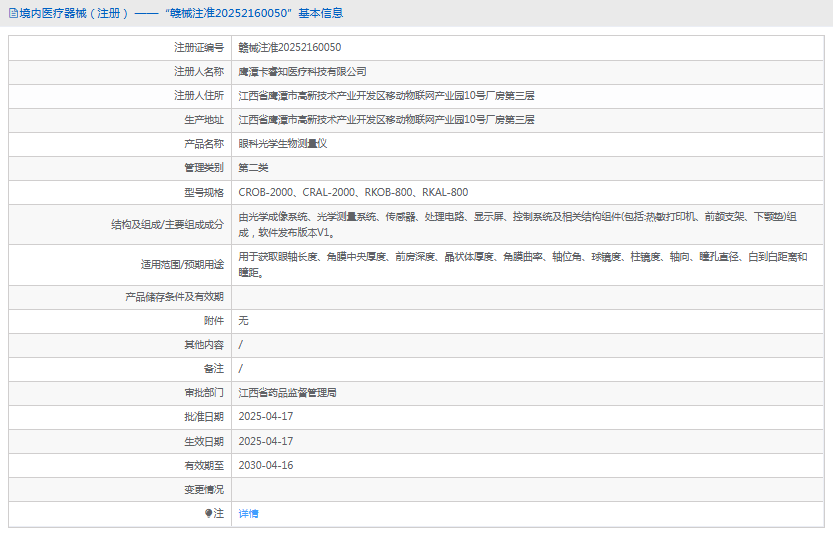
Task: Select the structure description starting 由光学成像系统
Action: tap(517, 224)
